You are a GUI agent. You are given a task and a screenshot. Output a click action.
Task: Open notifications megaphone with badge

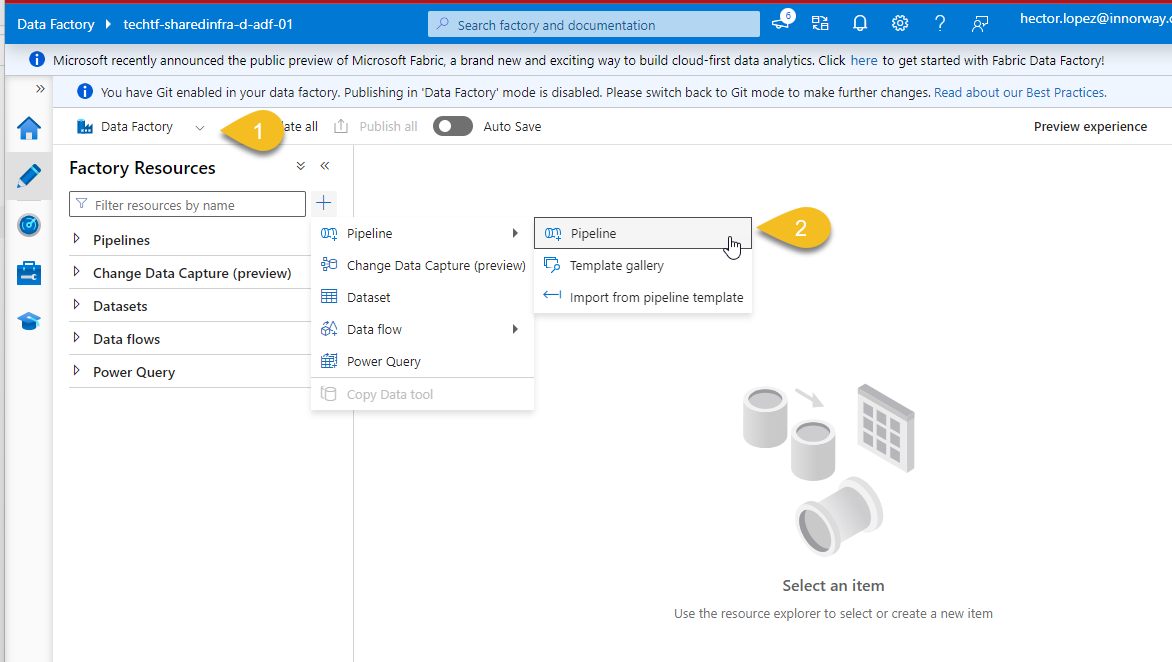pos(782,21)
